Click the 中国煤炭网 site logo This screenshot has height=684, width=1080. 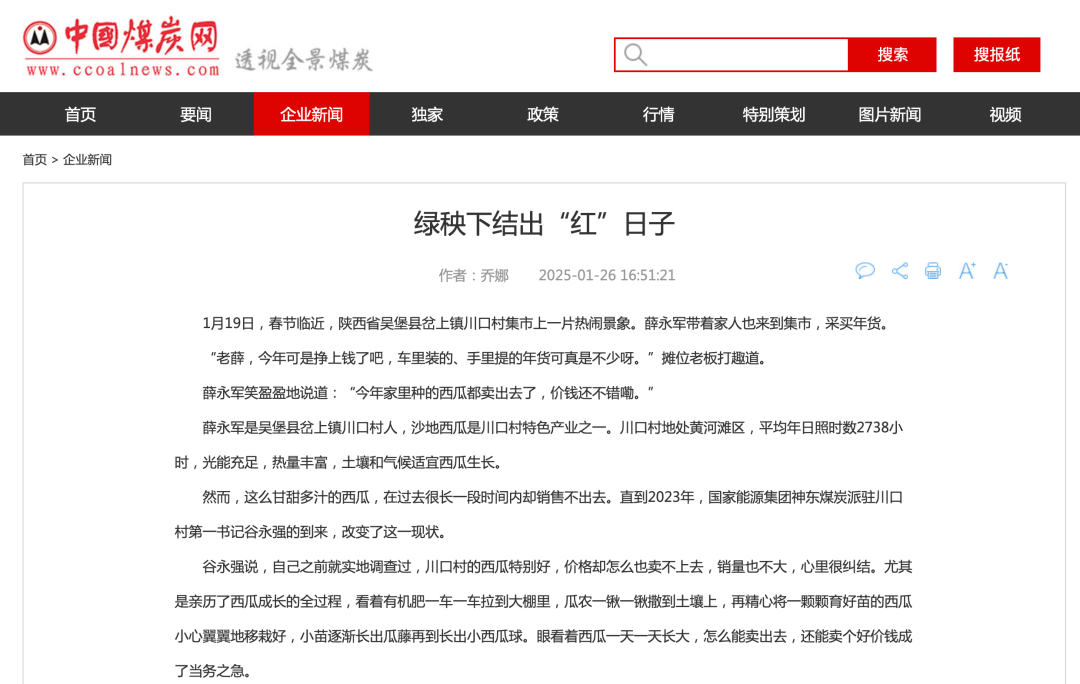point(121,48)
